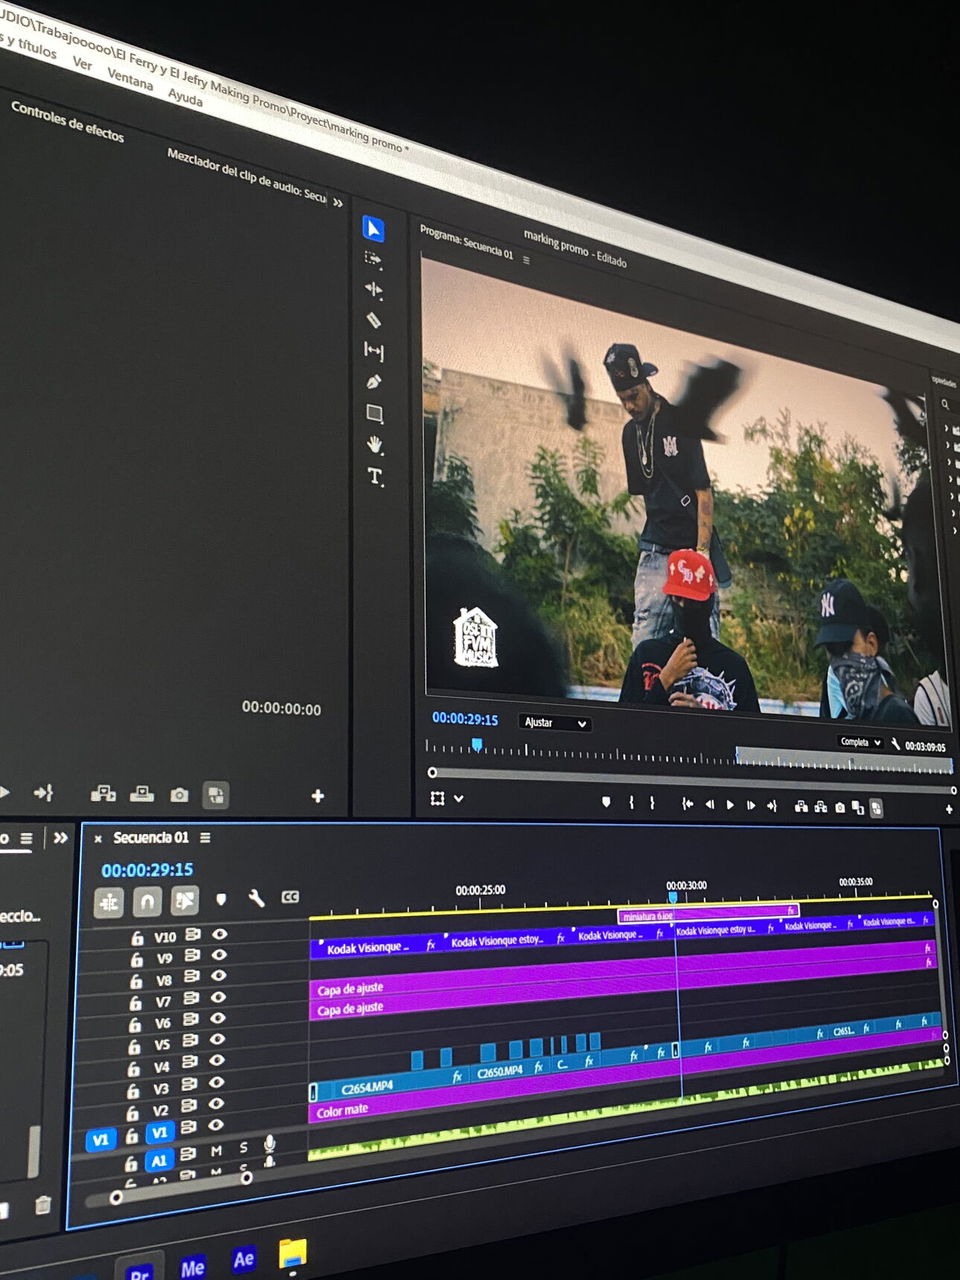Click Source monitor timecode 00:00:00:00

(281, 708)
